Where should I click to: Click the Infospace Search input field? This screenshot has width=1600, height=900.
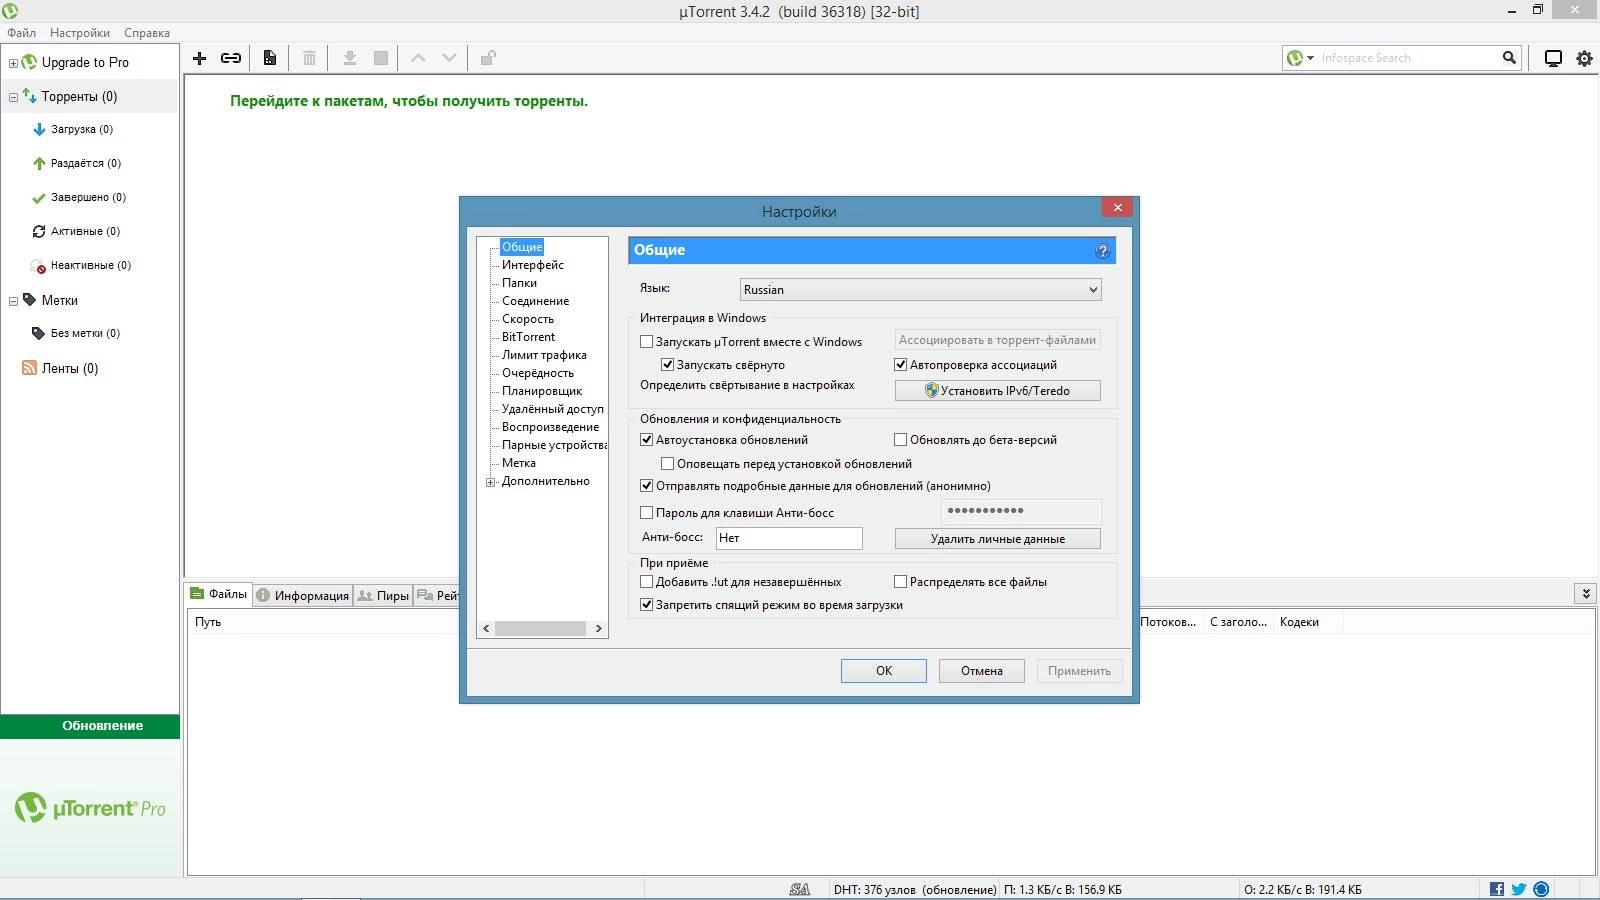(1407, 58)
